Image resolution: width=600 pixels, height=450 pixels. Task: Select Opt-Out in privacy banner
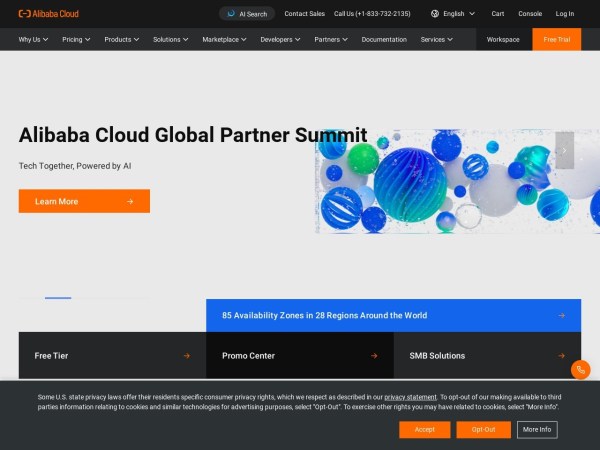pos(483,429)
